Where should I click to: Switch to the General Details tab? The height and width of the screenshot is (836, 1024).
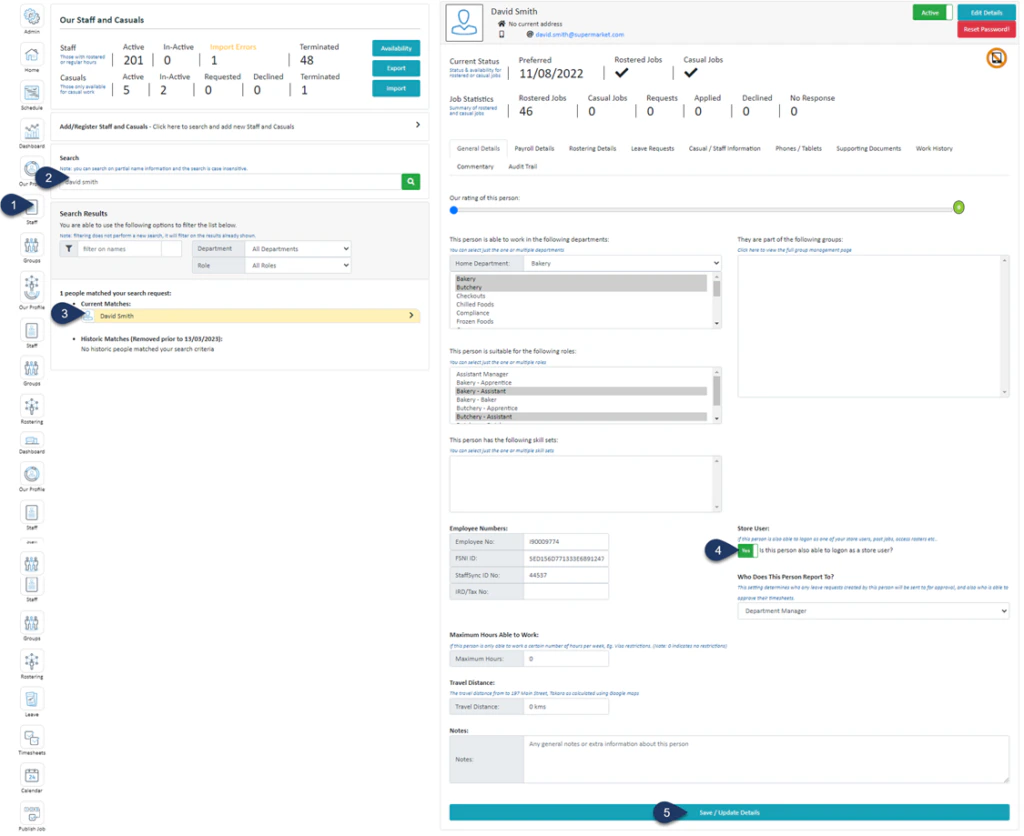[478, 149]
